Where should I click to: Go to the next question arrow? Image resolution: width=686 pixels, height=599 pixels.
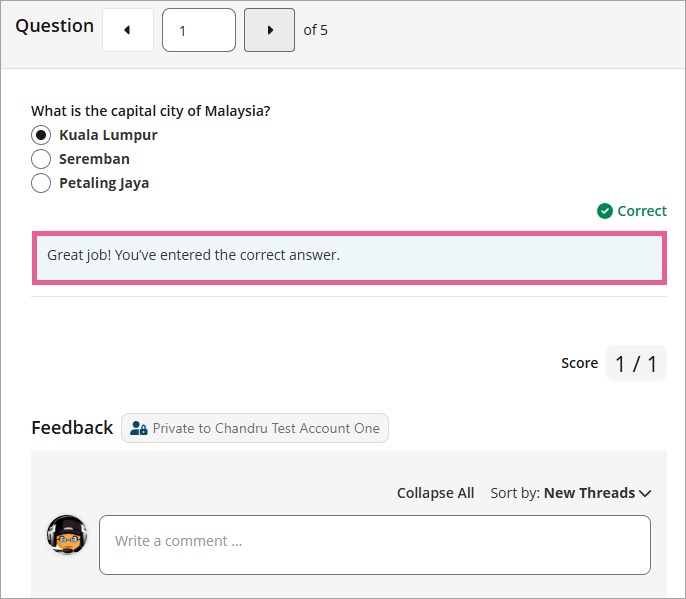[x=270, y=30]
